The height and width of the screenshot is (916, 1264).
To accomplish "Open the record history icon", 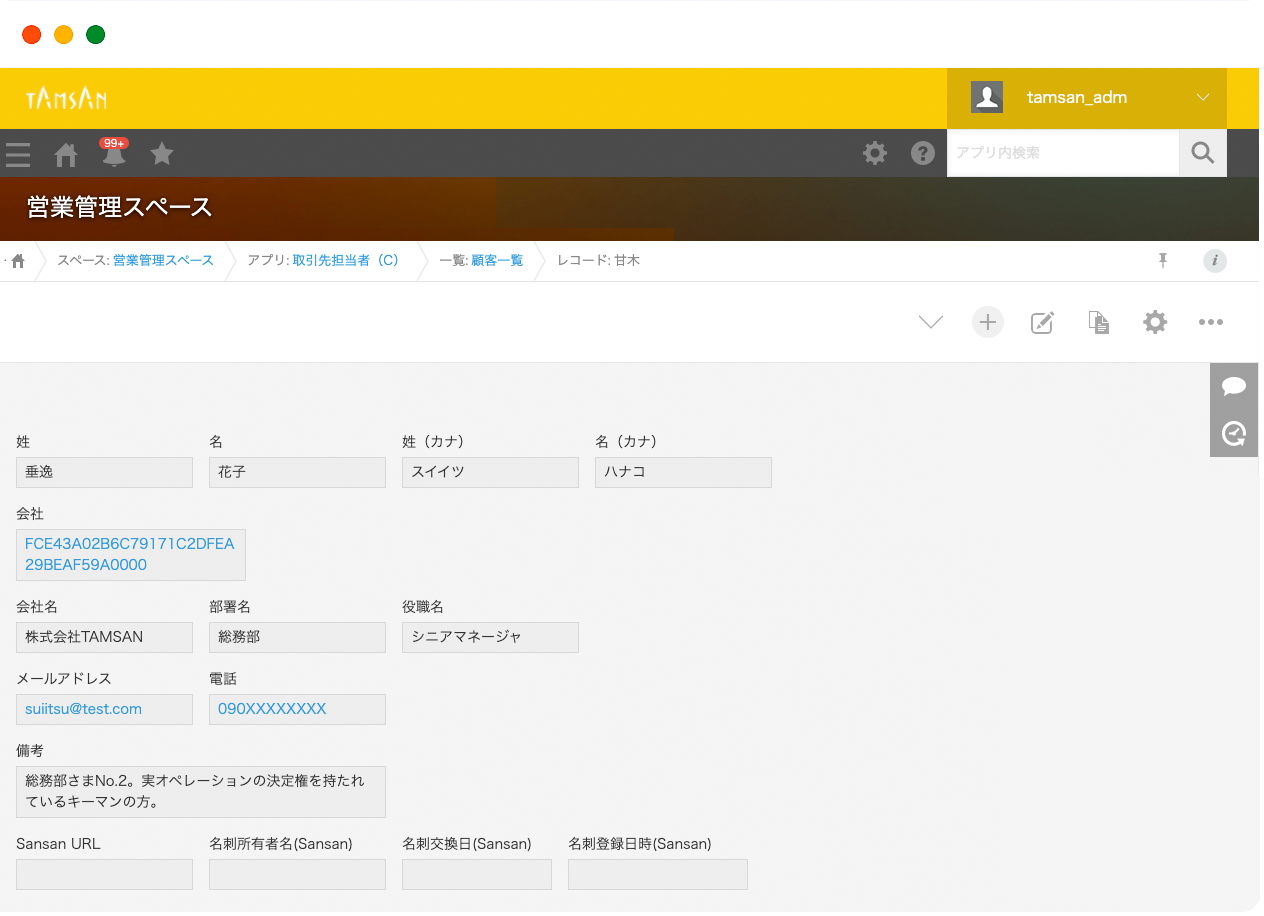I will (1234, 434).
